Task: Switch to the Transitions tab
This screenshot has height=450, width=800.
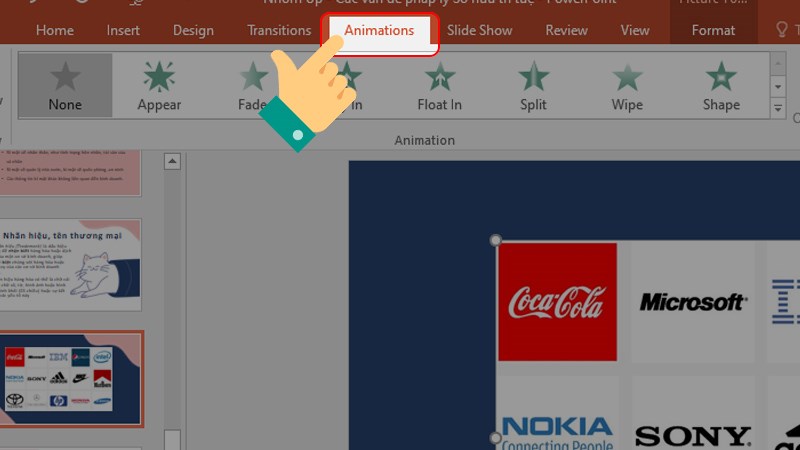Action: 279,30
